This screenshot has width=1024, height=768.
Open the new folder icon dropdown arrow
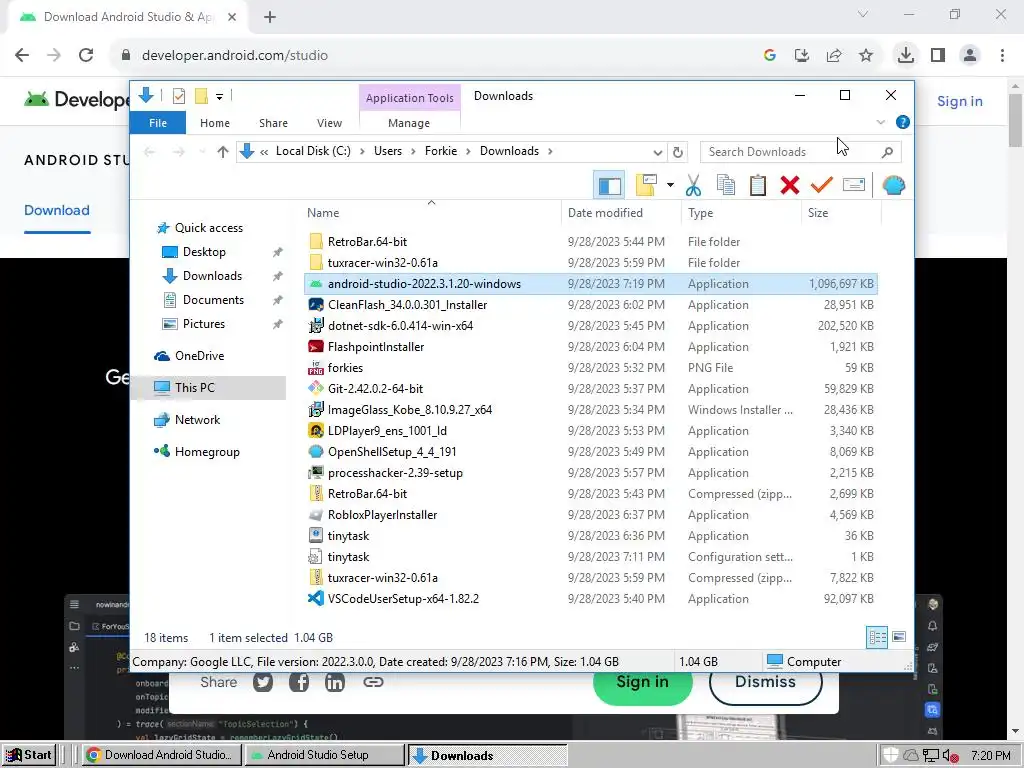[x=670, y=185]
